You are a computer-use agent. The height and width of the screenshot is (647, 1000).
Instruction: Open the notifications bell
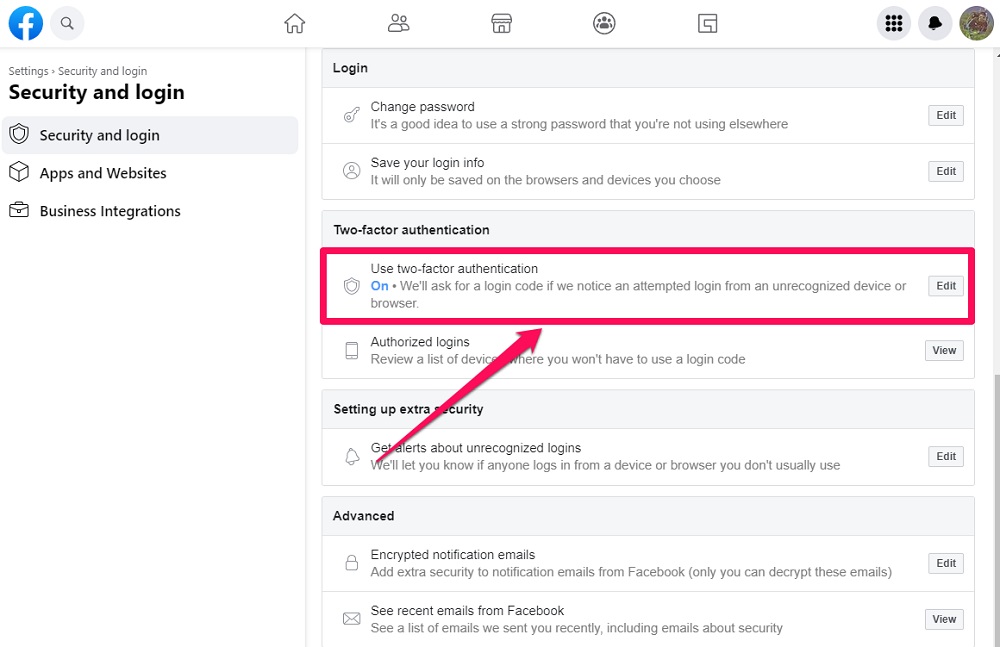[935, 23]
